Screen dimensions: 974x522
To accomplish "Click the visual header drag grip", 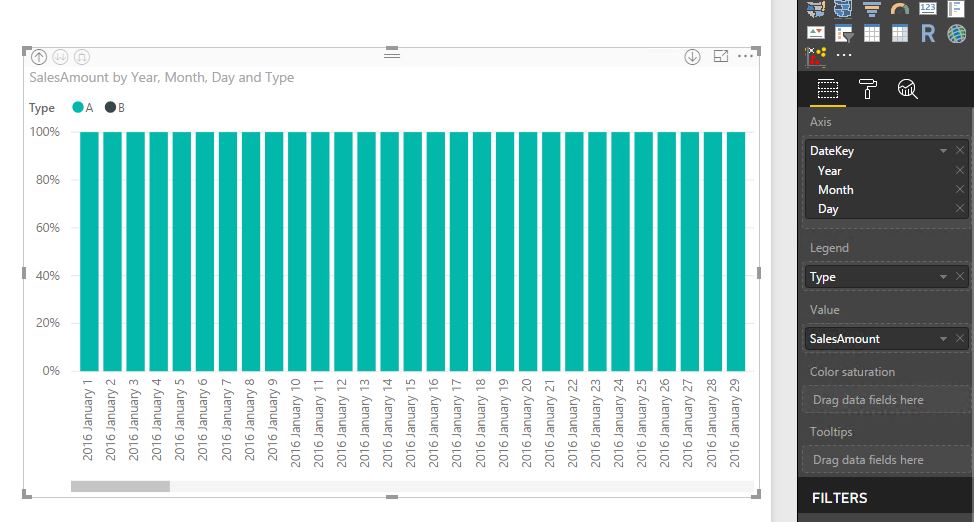I will pyautogui.click(x=391, y=55).
